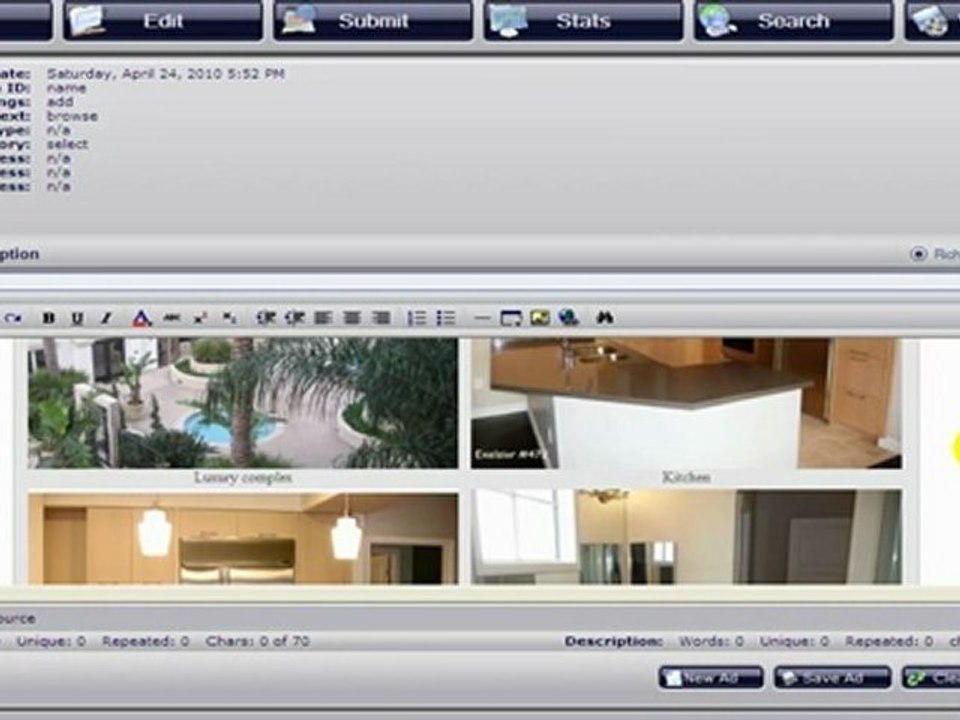Click the Save Ad button
The height and width of the screenshot is (720, 960).
click(831, 678)
